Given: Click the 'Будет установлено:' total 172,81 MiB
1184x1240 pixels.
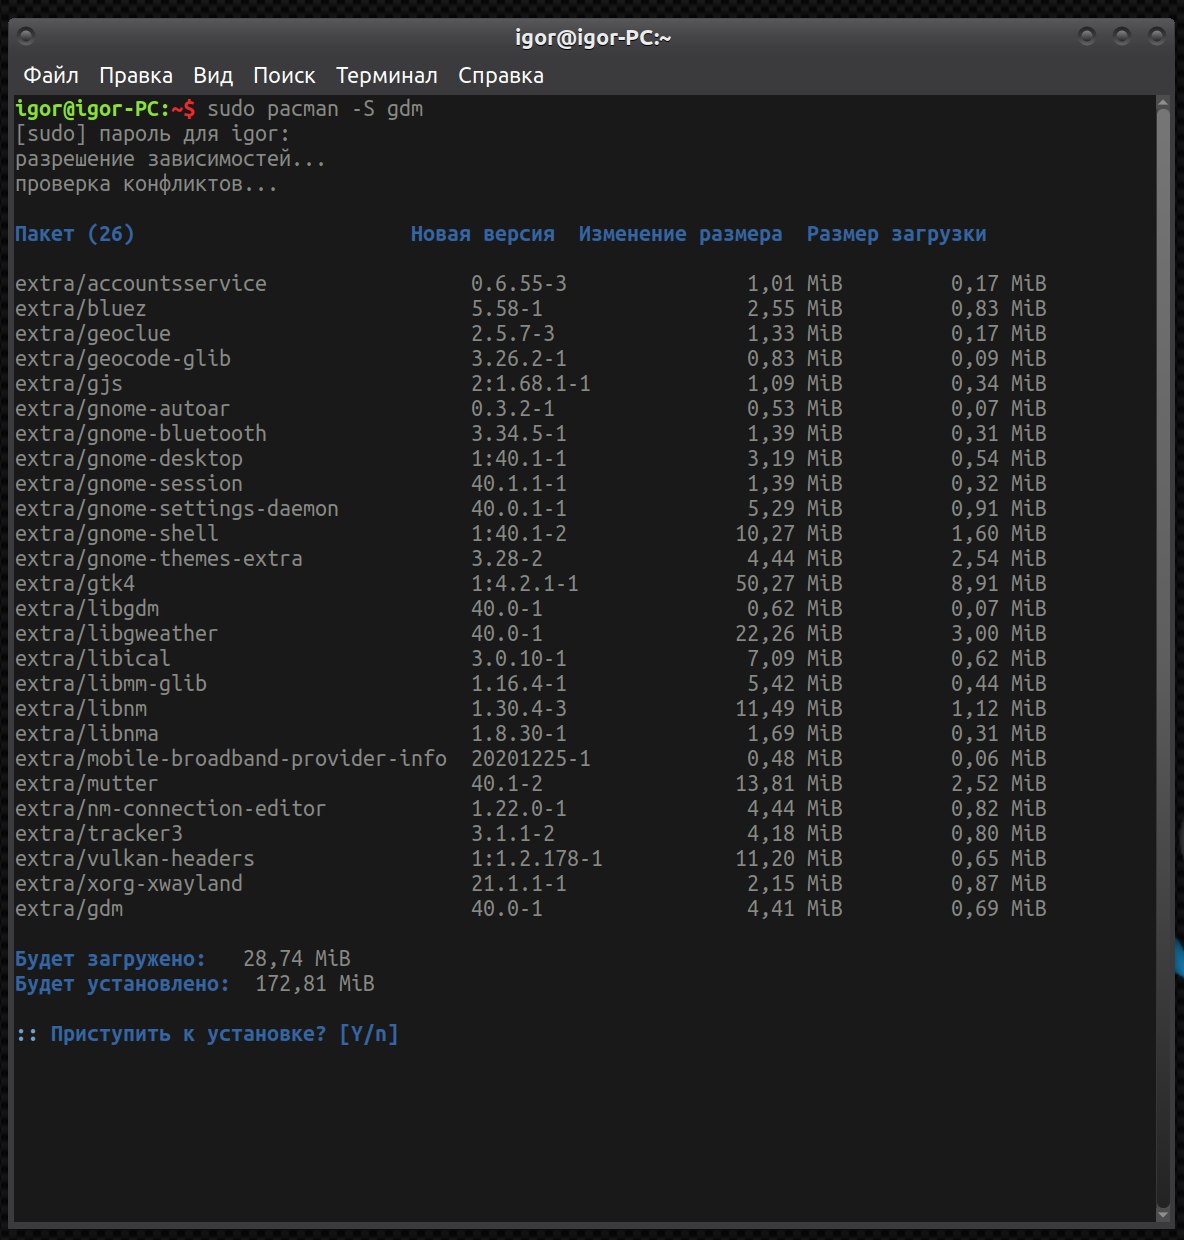Looking at the screenshot, I should tap(315, 984).
